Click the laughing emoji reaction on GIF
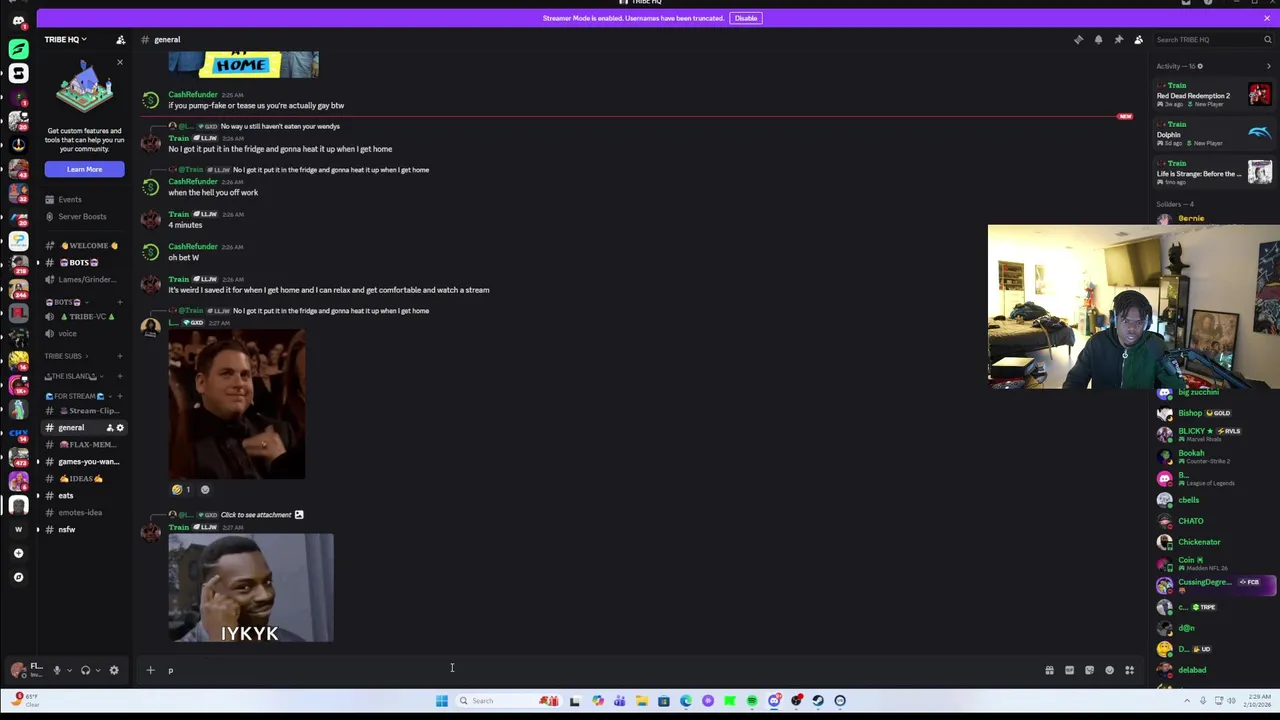The width and height of the screenshot is (1280, 720). (181, 490)
